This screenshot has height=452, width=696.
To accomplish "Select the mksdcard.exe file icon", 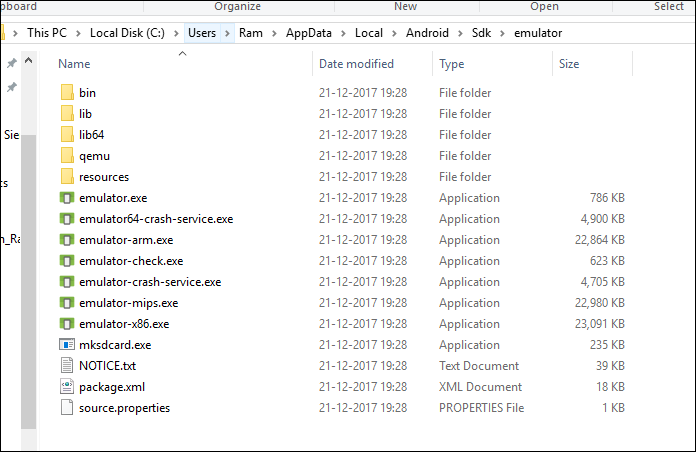I will (x=67, y=345).
